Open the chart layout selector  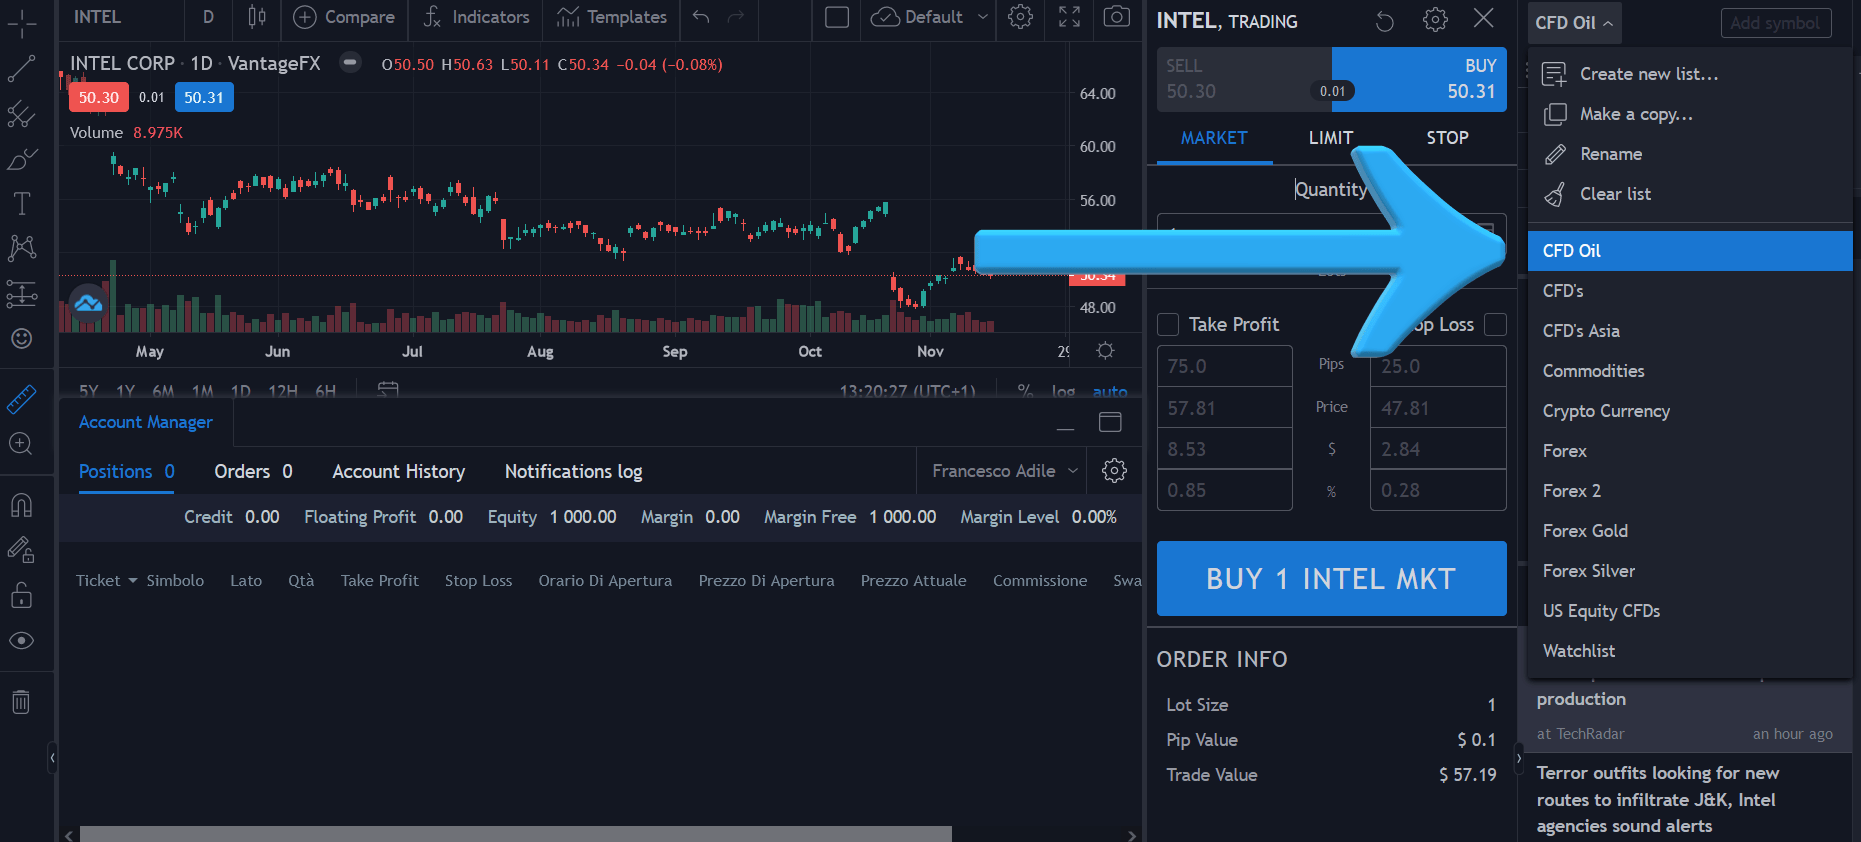coord(837,17)
